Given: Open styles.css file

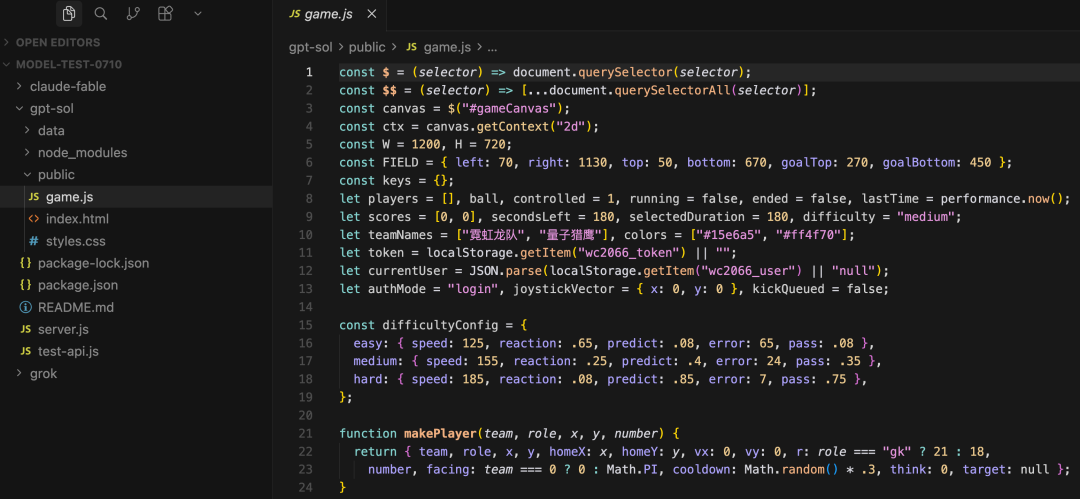Looking at the screenshot, I should coord(136,241).
